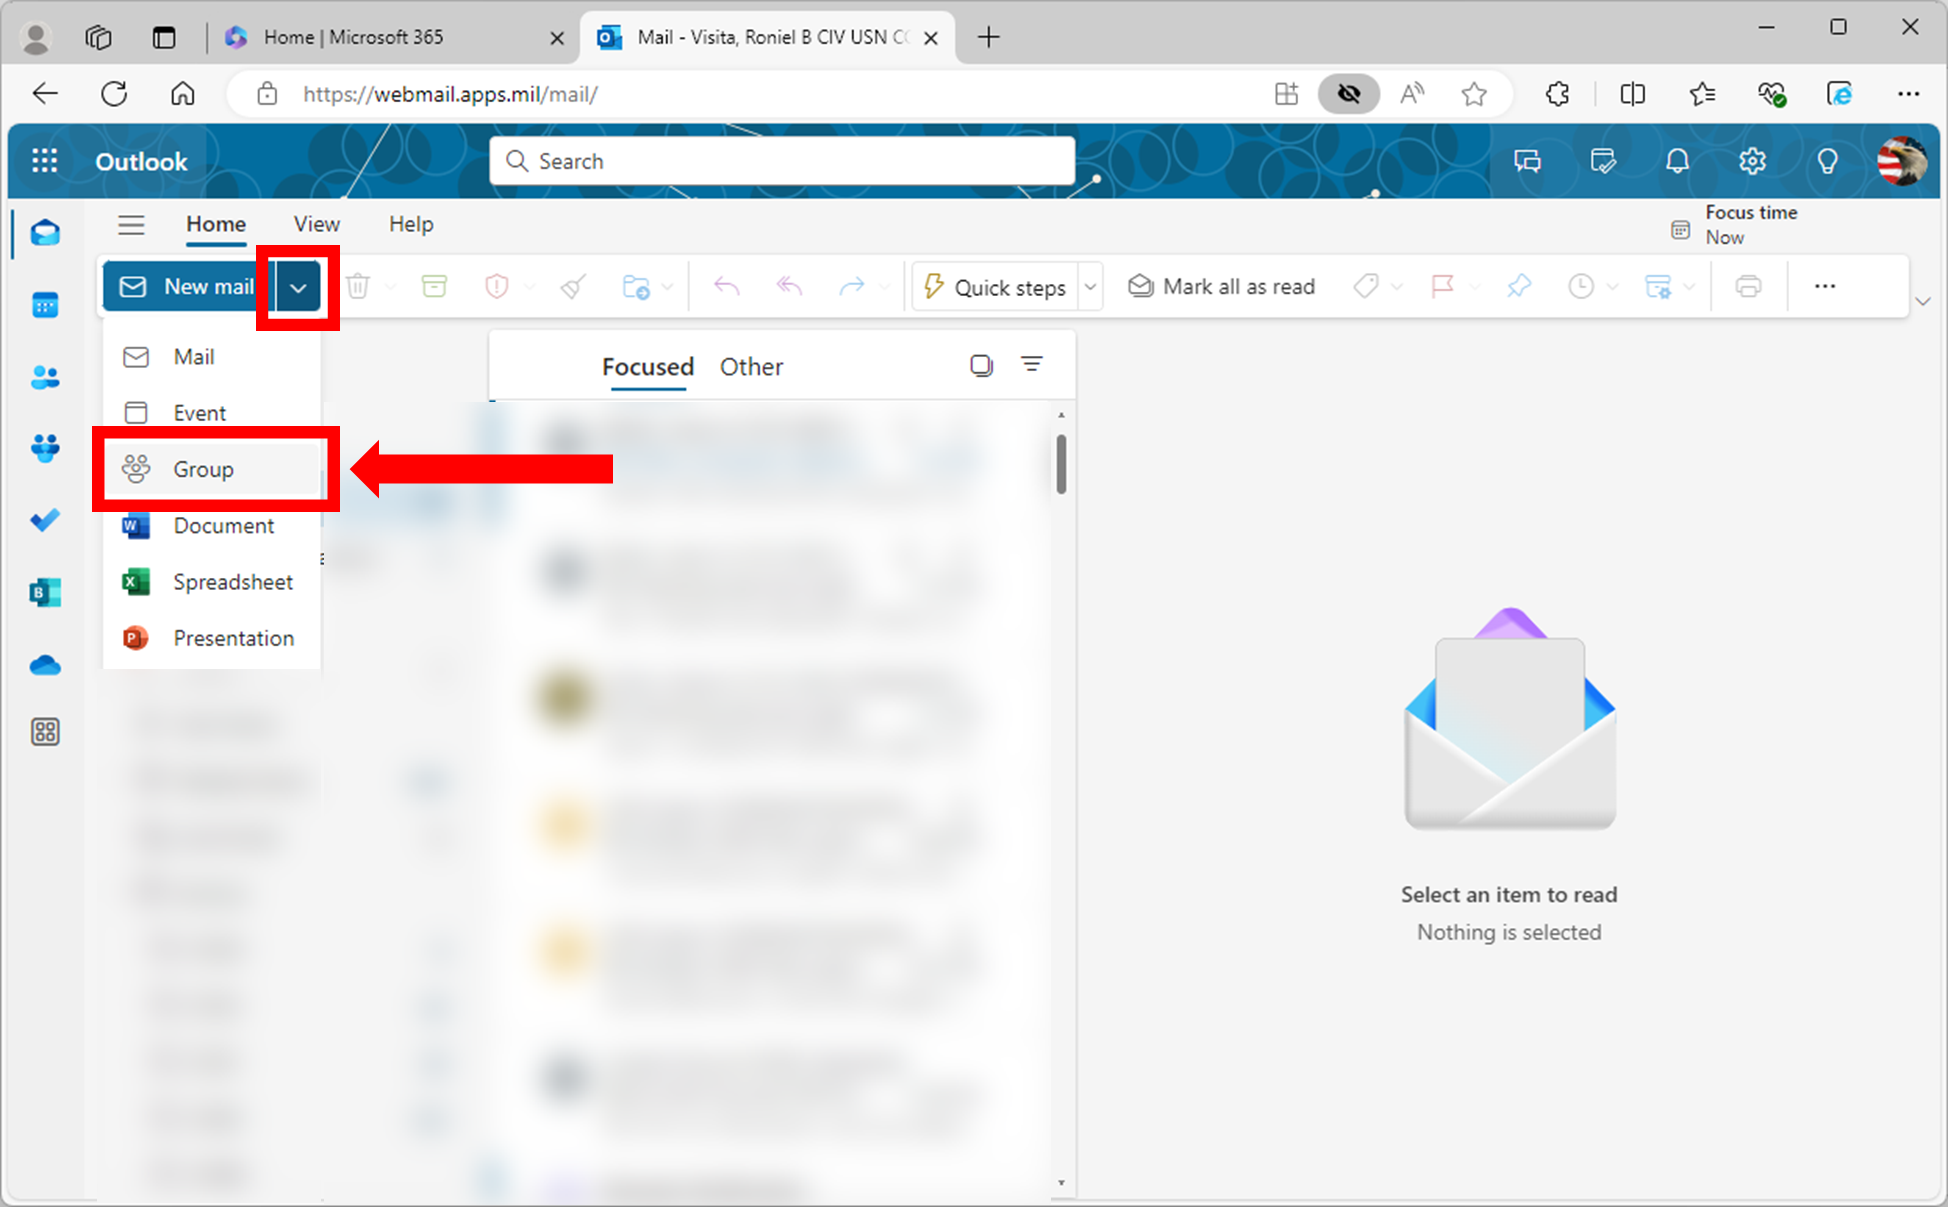Toggle the selection mode circle above the message list
Image resolution: width=1948 pixels, height=1207 pixels.
click(982, 364)
